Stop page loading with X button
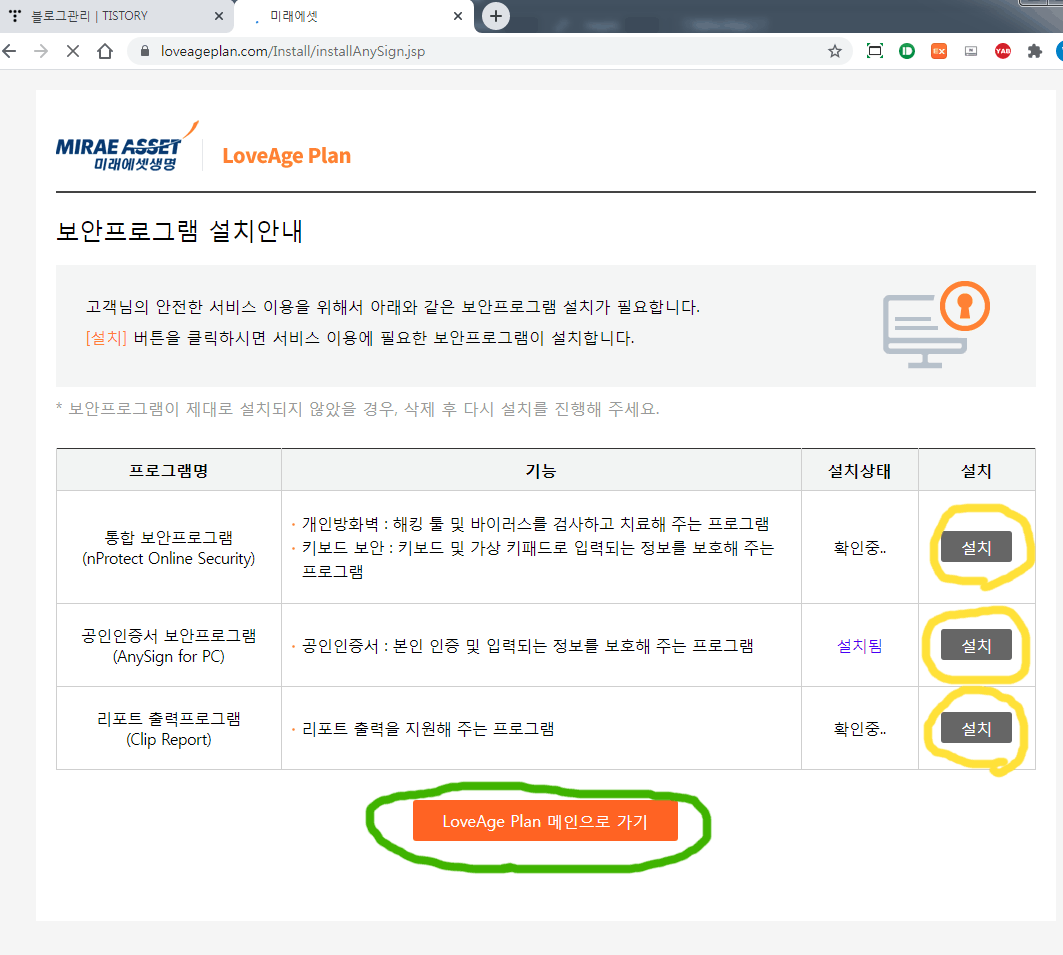The height and width of the screenshot is (955, 1063). 73,51
